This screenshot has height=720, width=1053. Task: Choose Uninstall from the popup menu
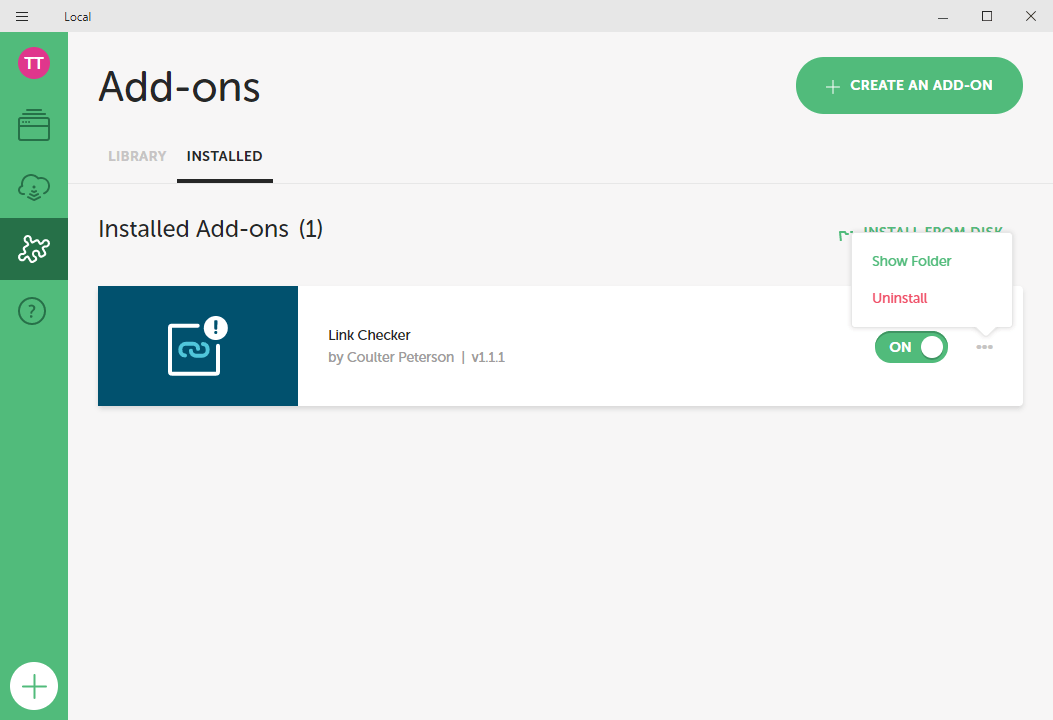pos(899,298)
